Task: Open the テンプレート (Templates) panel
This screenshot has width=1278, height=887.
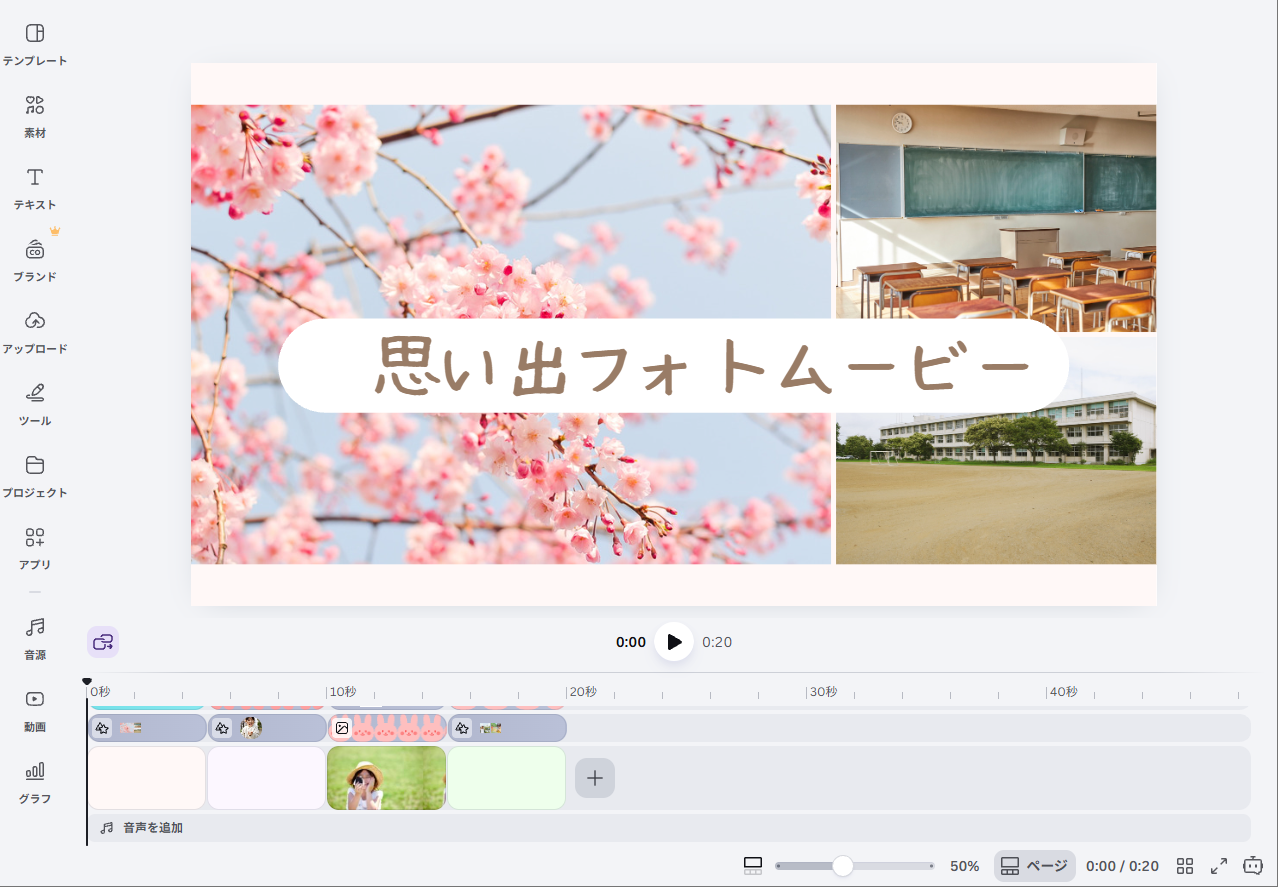Action: (x=35, y=45)
